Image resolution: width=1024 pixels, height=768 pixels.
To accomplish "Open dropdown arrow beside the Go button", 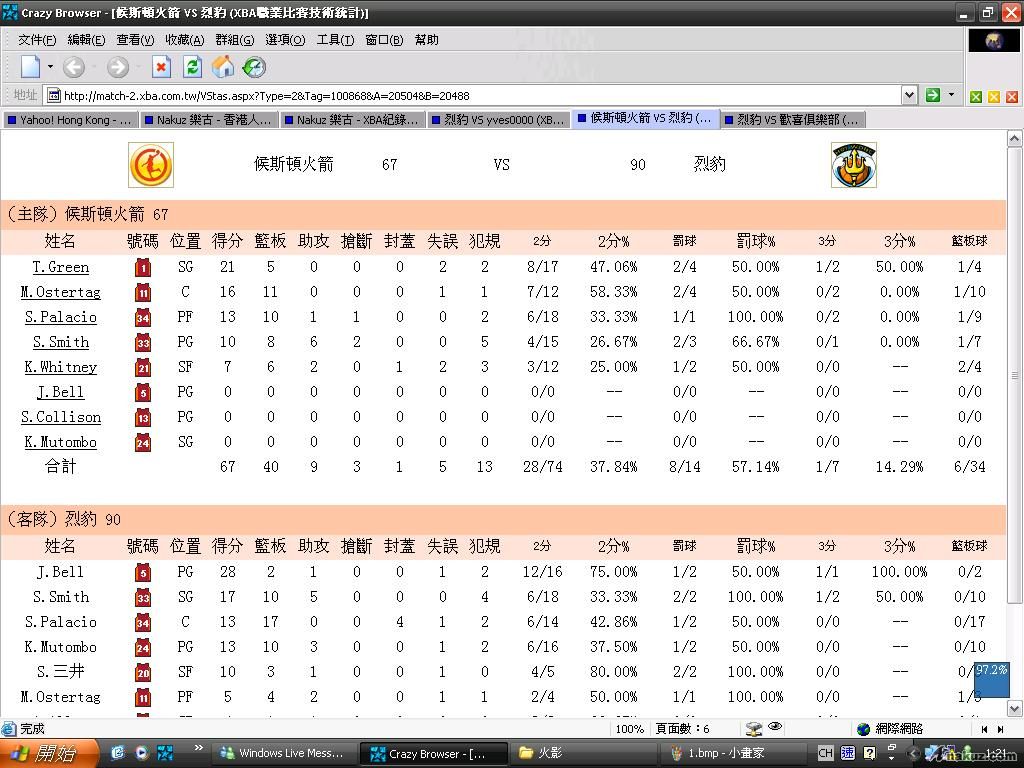I will pos(951,95).
